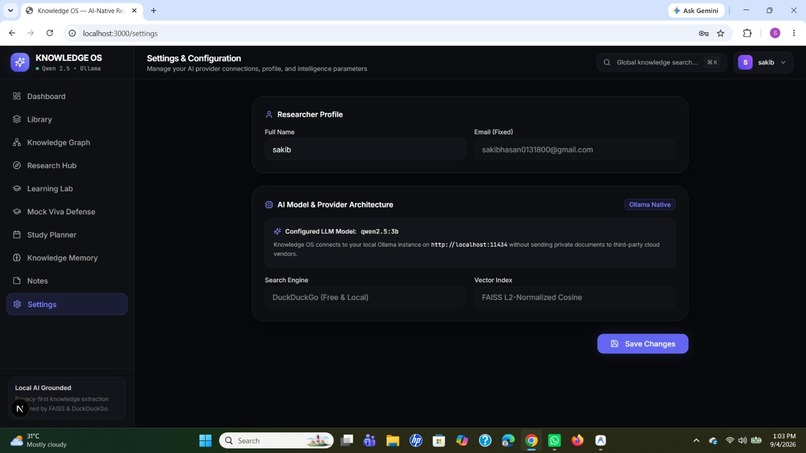Open Firefox from the taskbar
This screenshot has width=806, height=453.
[x=577, y=441]
